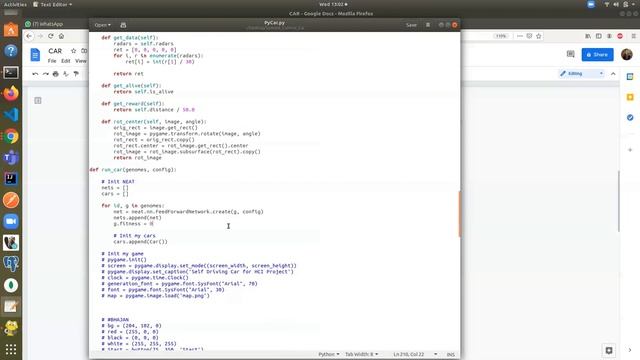Open the volume indicator in top bar
640x360 pixels.
616,4
